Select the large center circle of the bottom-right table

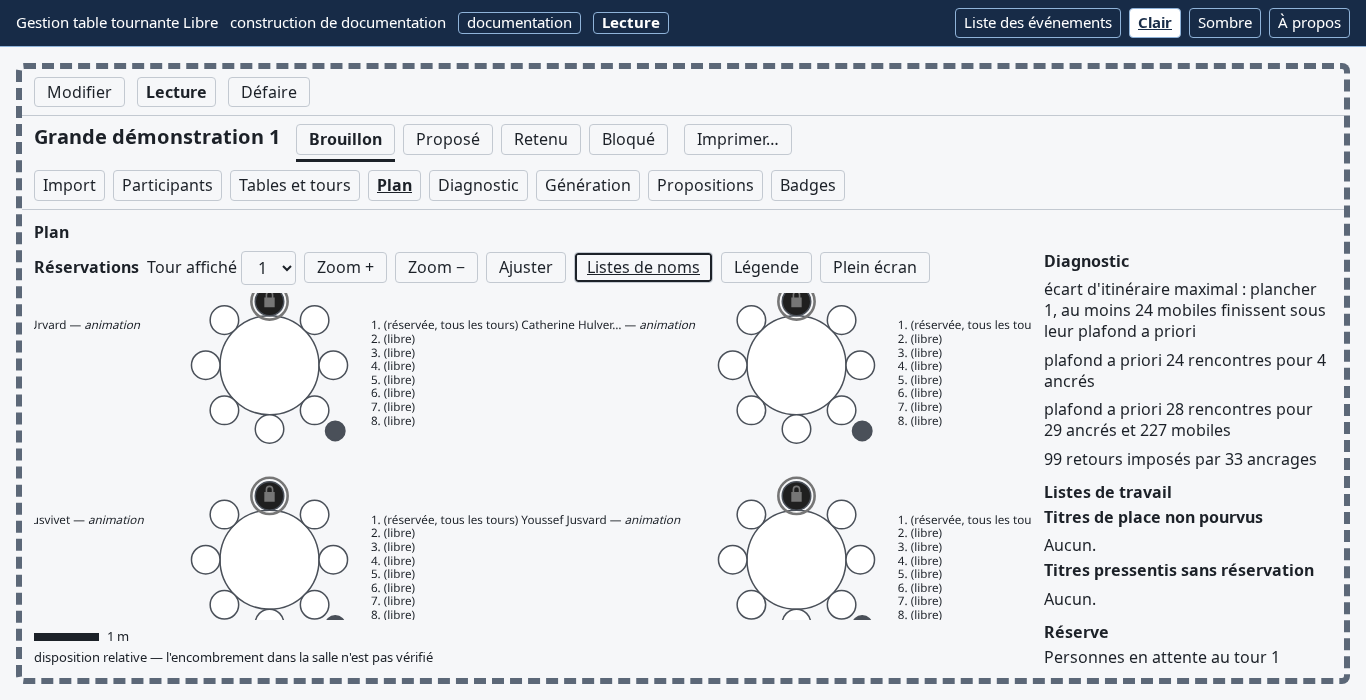tap(796, 560)
